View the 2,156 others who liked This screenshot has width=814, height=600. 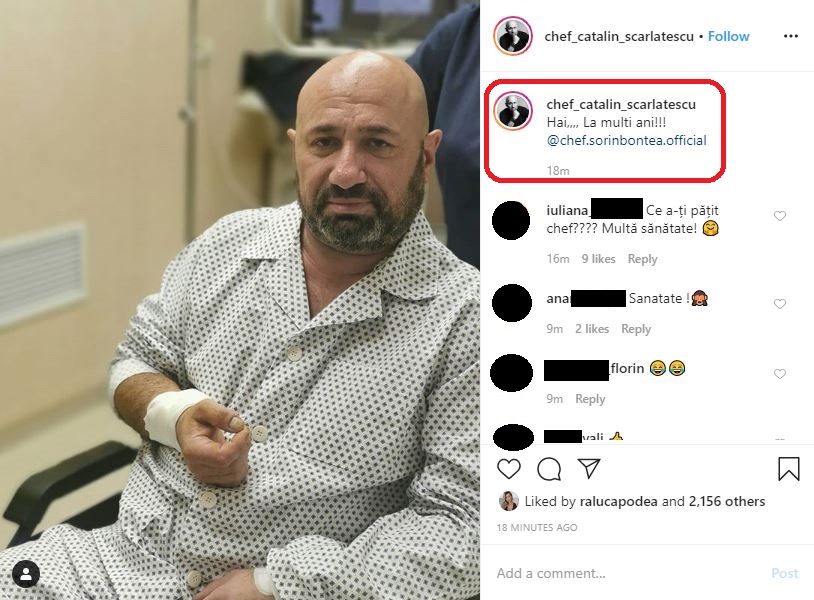coord(727,501)
